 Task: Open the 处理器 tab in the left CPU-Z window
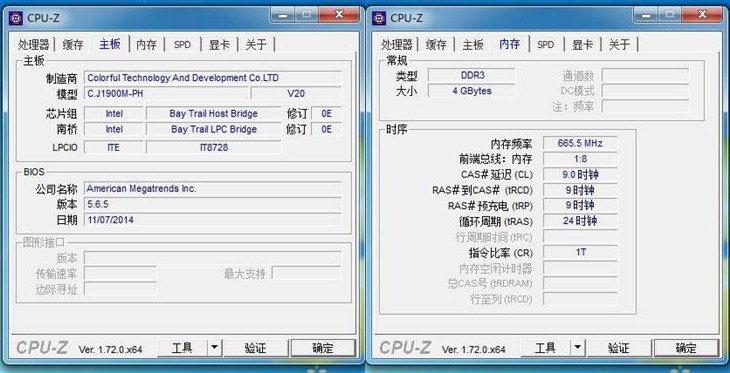pyautogui.click(x=34, y=45)
